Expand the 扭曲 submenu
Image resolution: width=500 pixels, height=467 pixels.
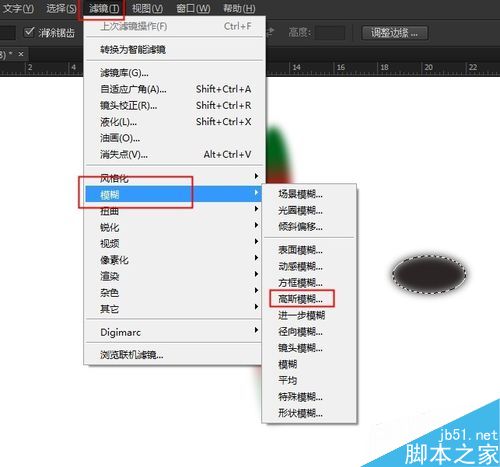pyautogui.click(x=174, y=211)
